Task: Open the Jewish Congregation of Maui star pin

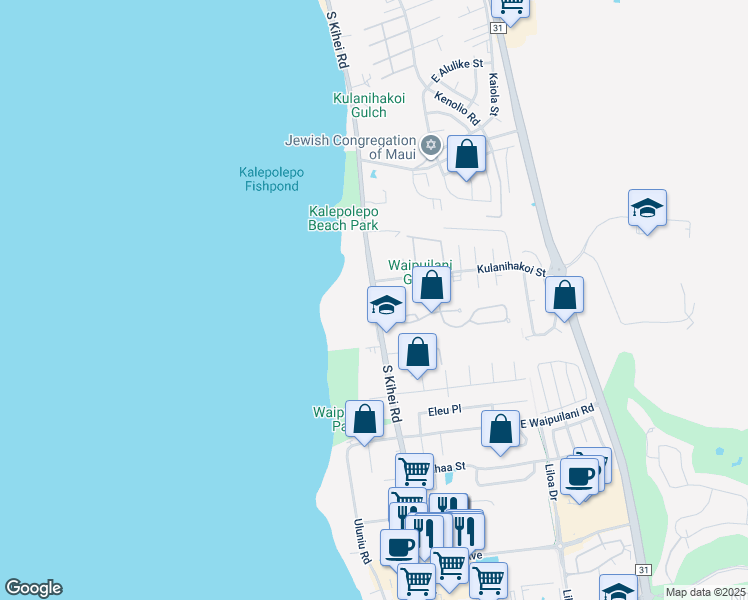Action: [431, 145]
